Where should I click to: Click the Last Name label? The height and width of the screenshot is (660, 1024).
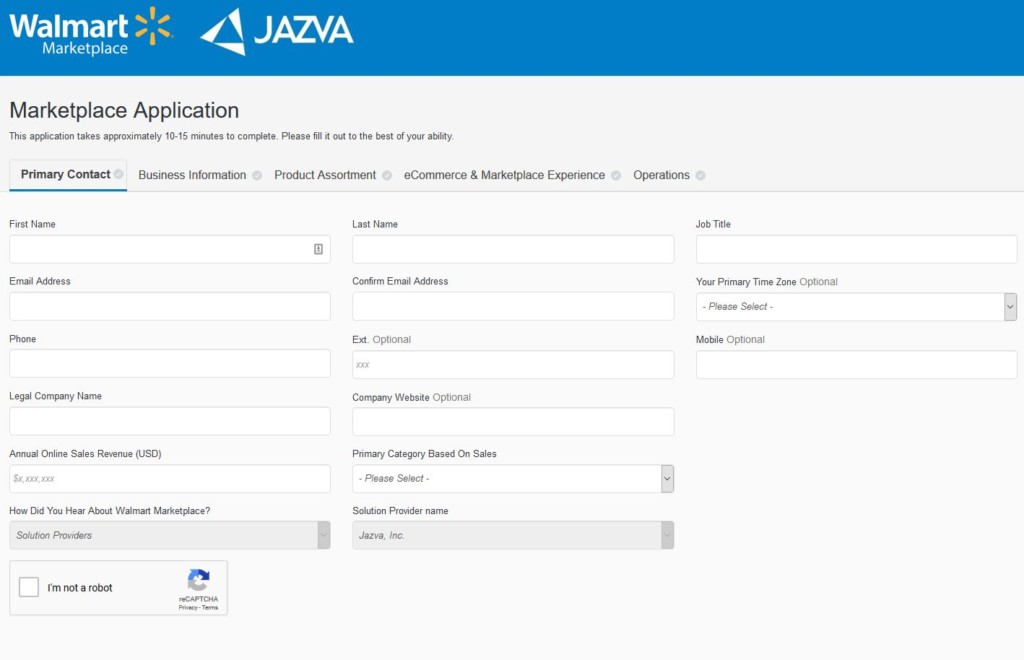[375, 224]
